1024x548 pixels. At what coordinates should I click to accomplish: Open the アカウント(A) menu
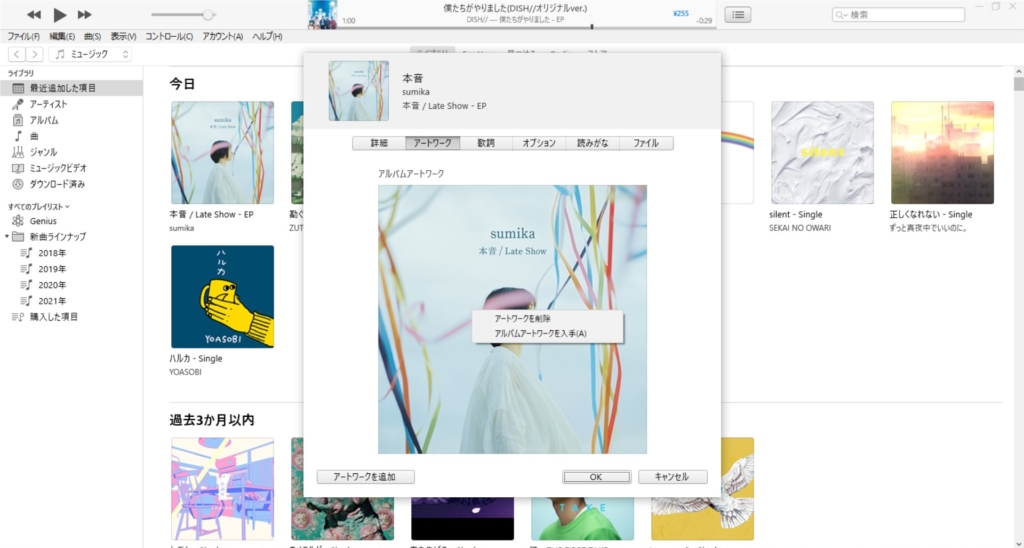pos(222,37)
